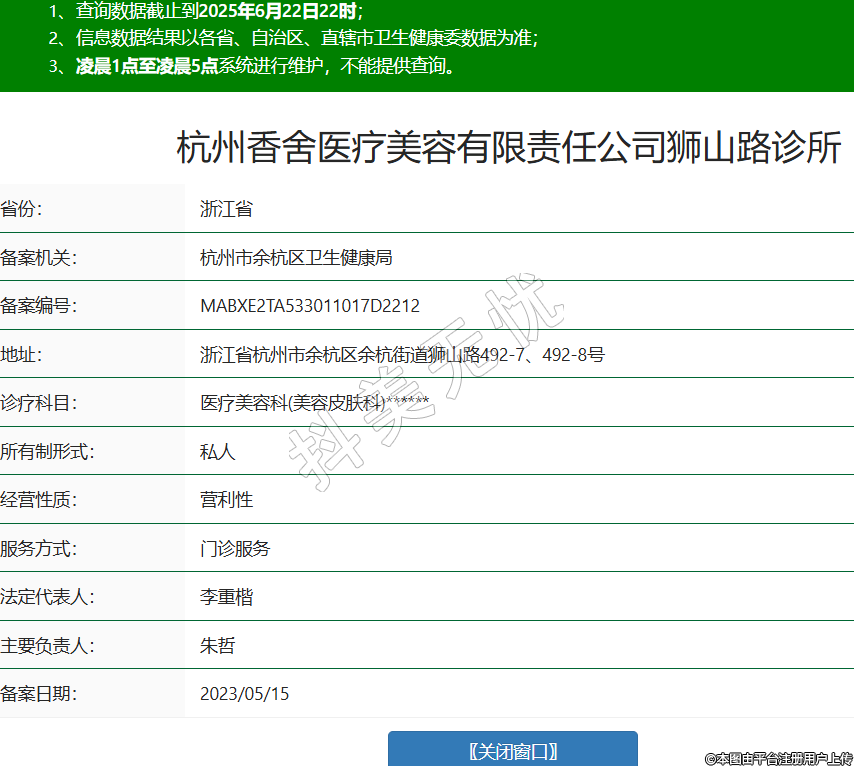Click the clinic name heading 杭州香舍医疗美容
854x766 pixels.
(x=508, y=148)
